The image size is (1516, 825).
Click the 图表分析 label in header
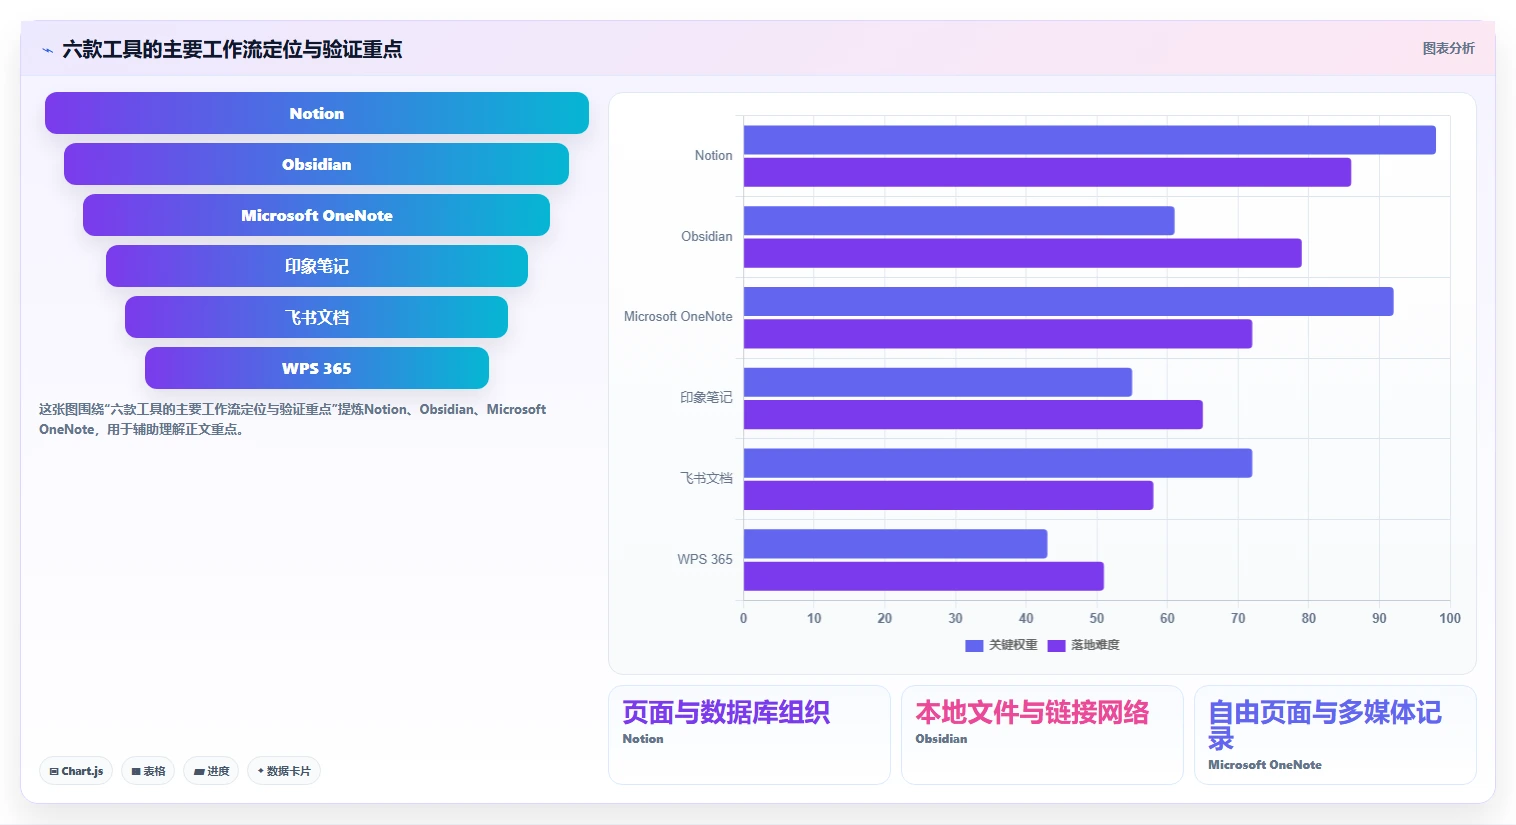coord(1448,48)
